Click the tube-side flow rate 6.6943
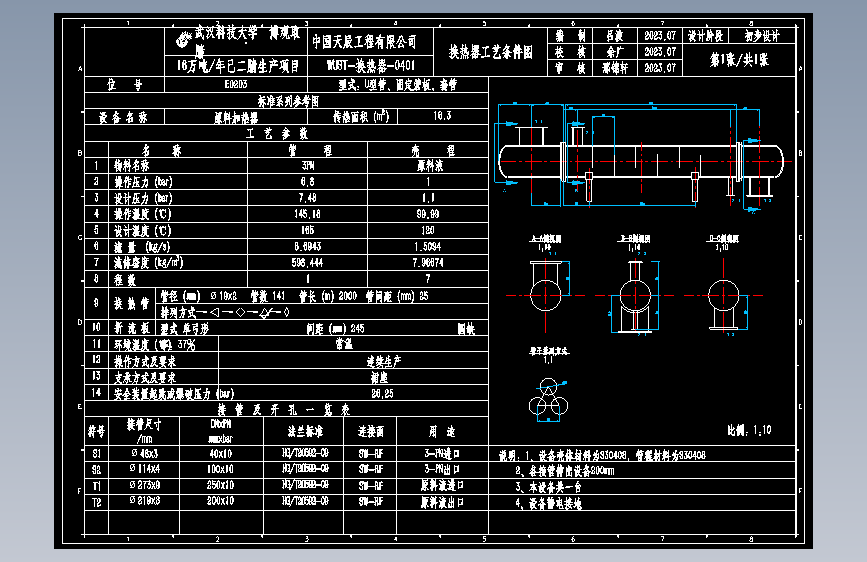This screenshot has width=867, height=562. tap(307, 246)
